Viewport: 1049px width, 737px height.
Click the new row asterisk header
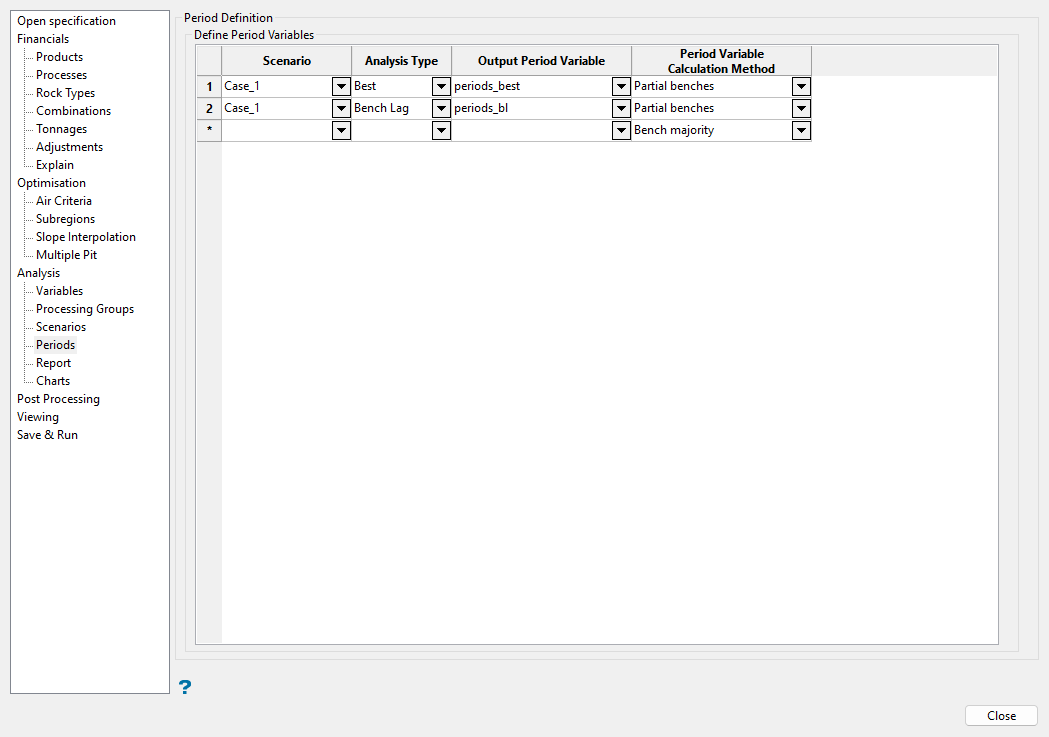point(209,130)
